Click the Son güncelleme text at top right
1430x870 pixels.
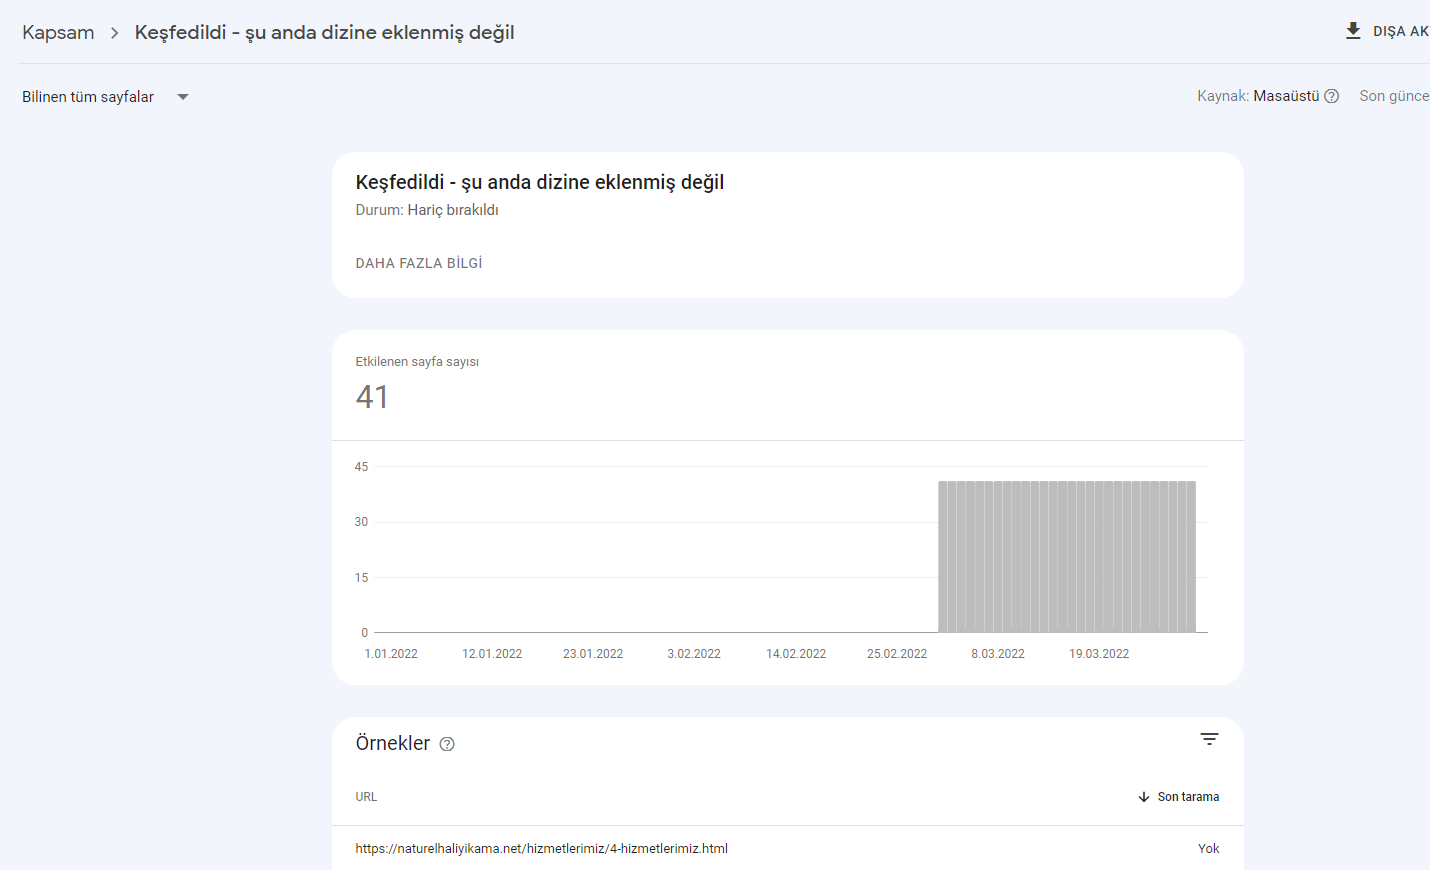coord(1394,96)
